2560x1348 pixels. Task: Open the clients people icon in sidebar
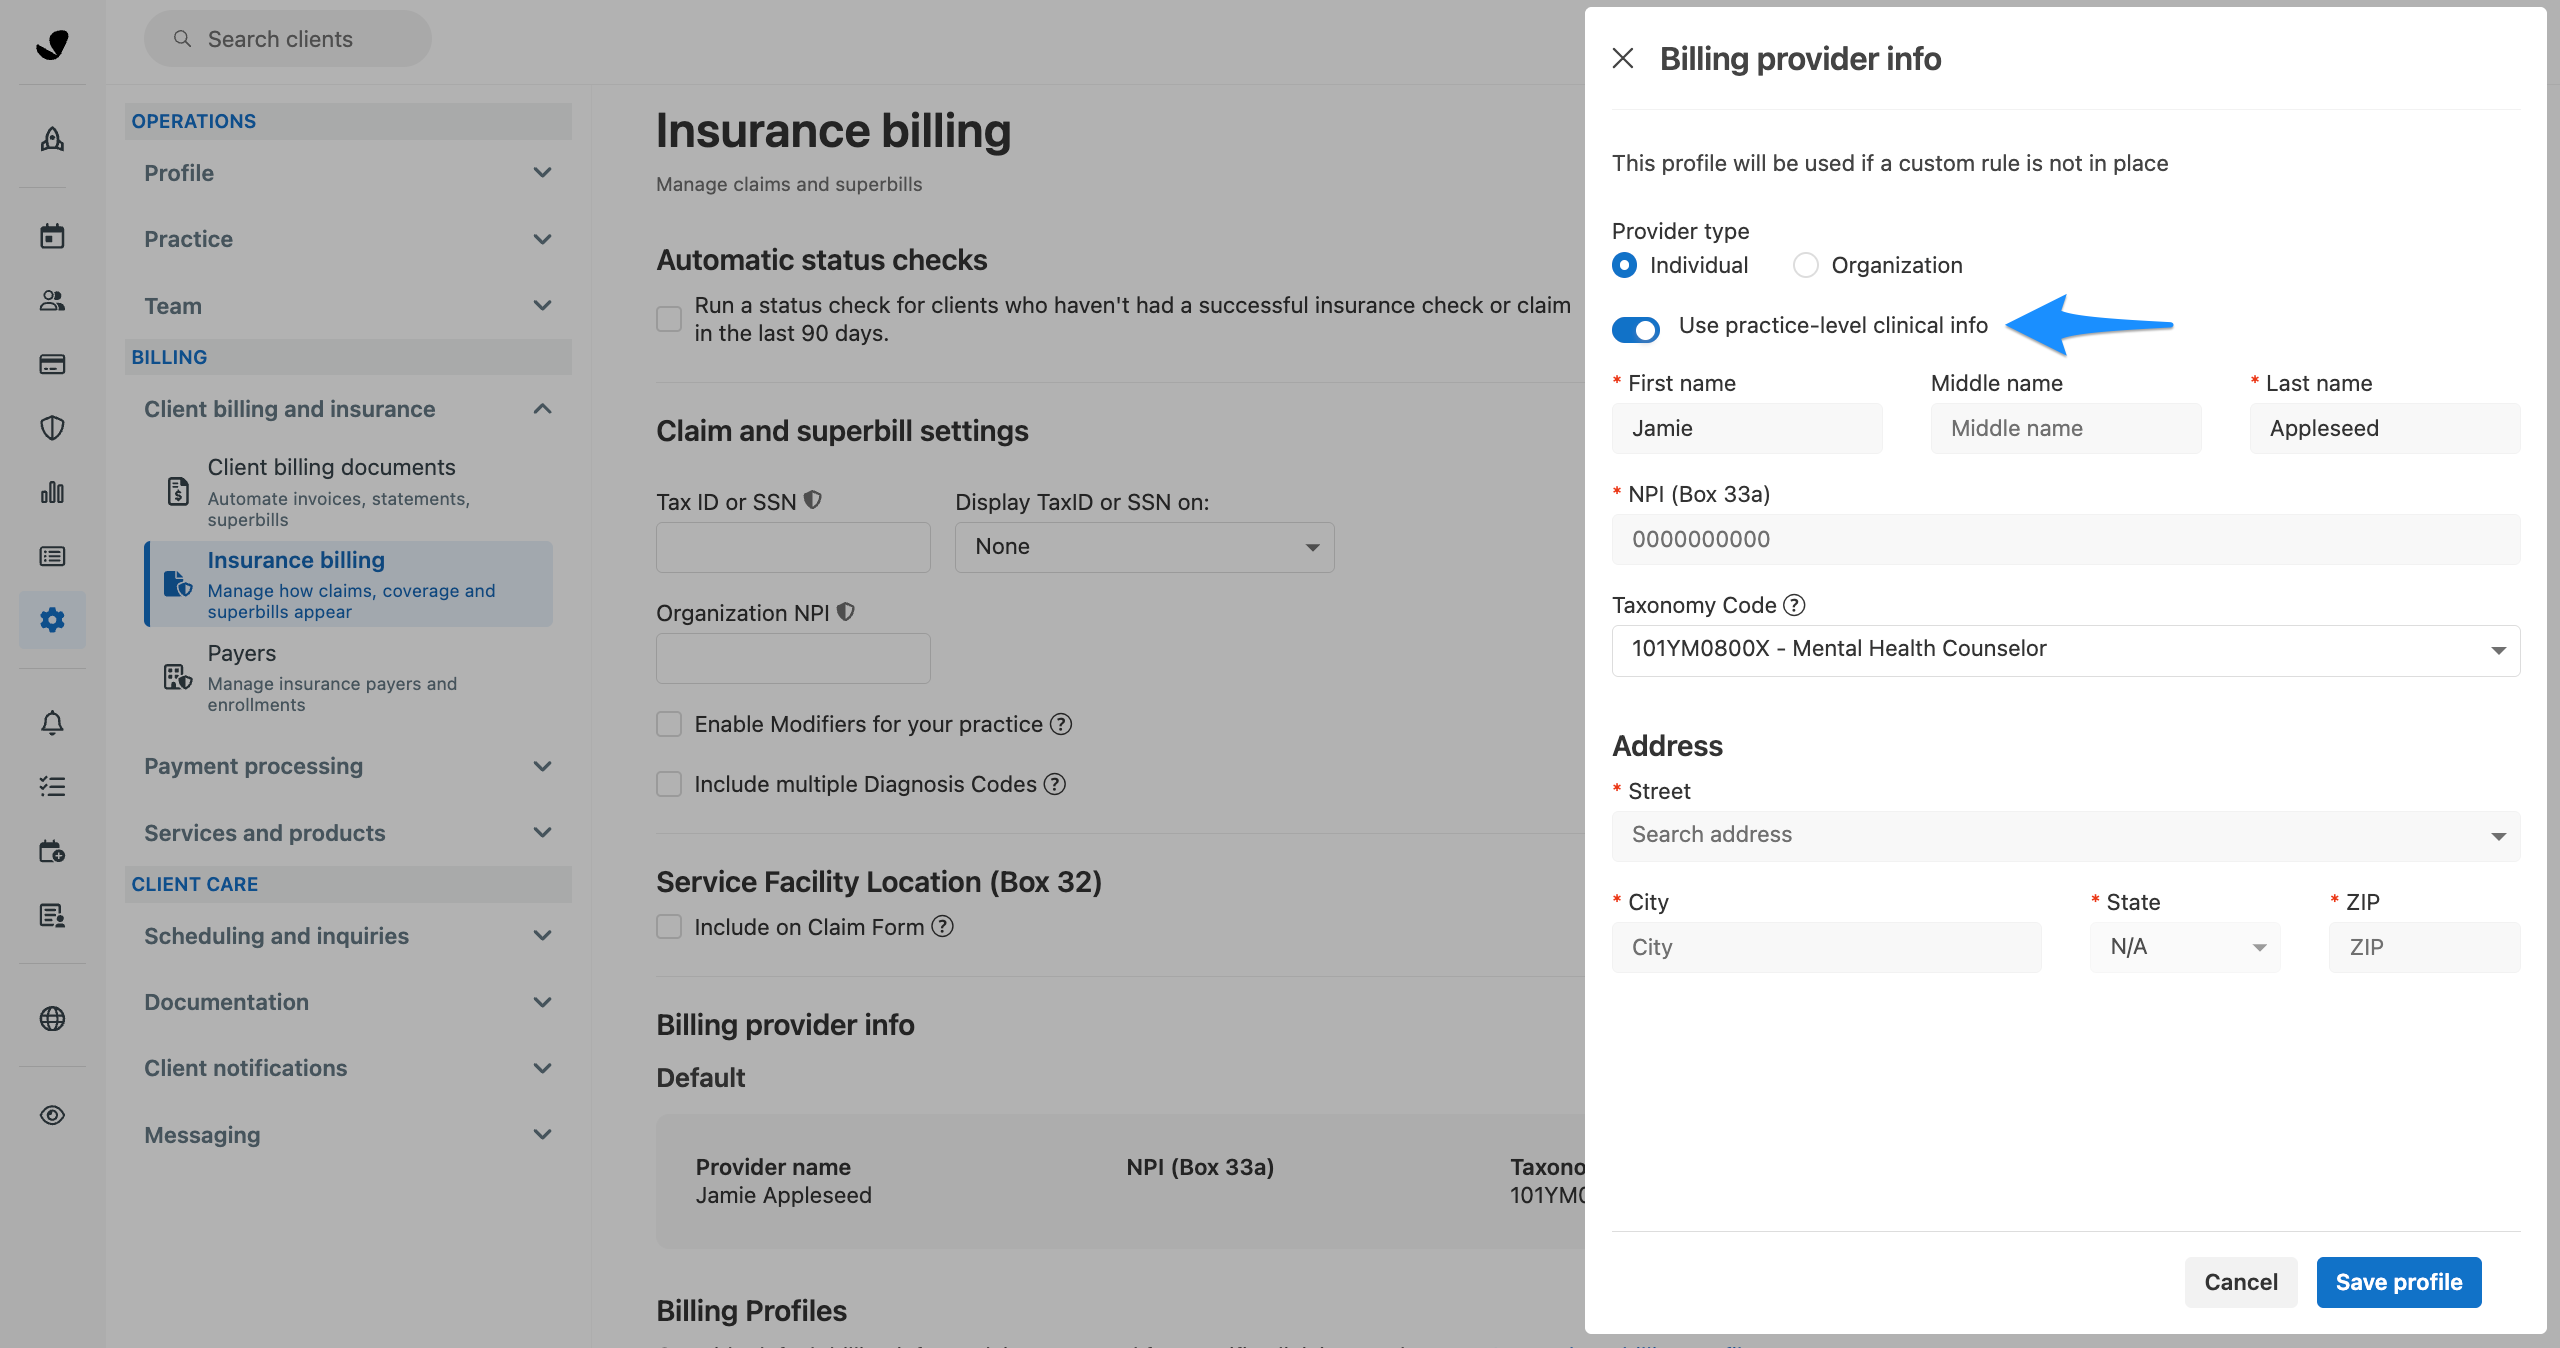coord(52,300)
